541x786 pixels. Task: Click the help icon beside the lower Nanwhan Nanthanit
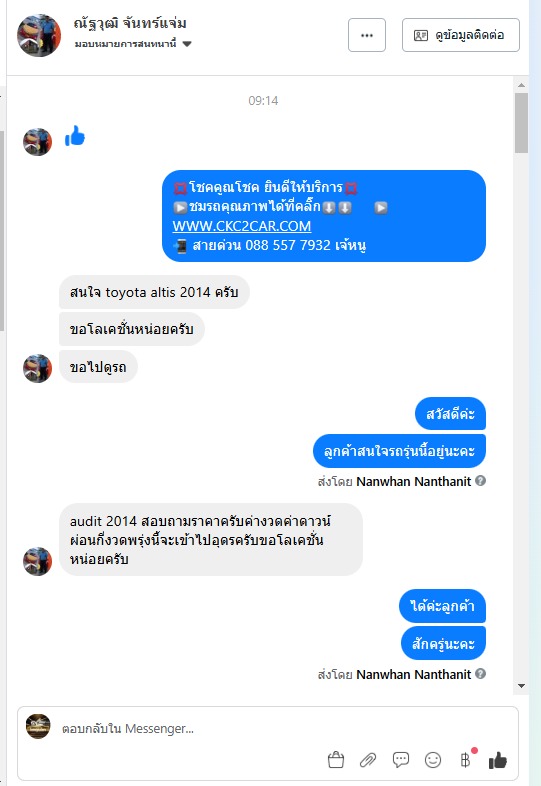point(480,673)
